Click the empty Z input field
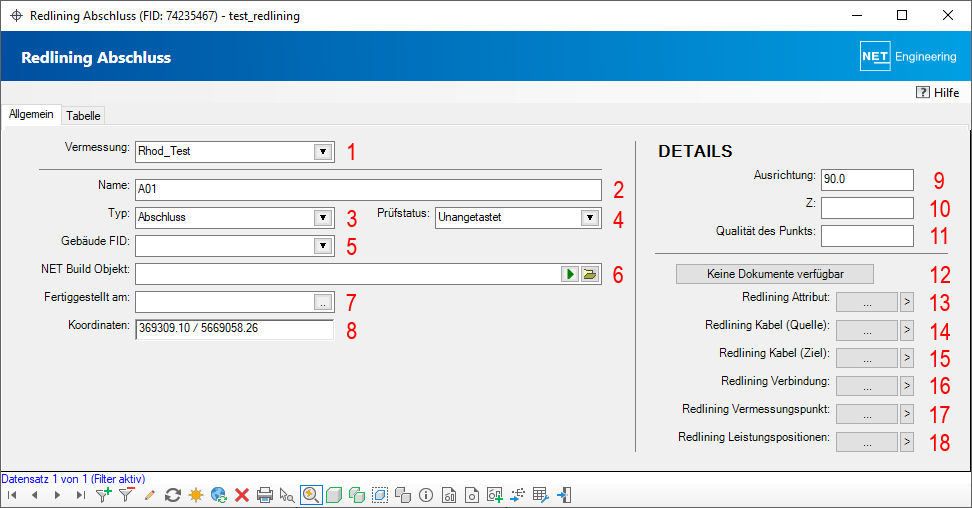The height and width of the screenshot is (508, 972). pyautogui.click(x=867, y=208)
